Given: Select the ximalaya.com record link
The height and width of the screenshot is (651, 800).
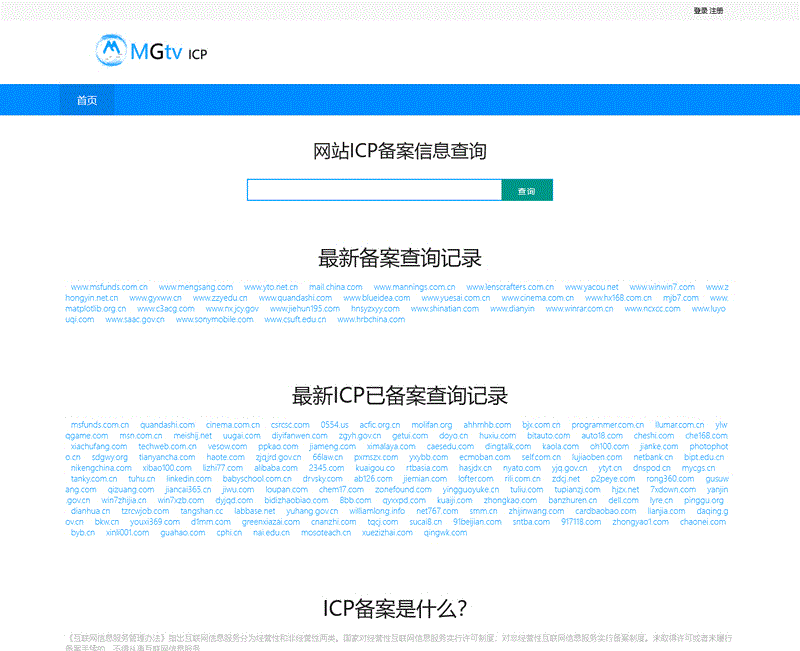Looking at the screenshot, I should tap(390, 446).
